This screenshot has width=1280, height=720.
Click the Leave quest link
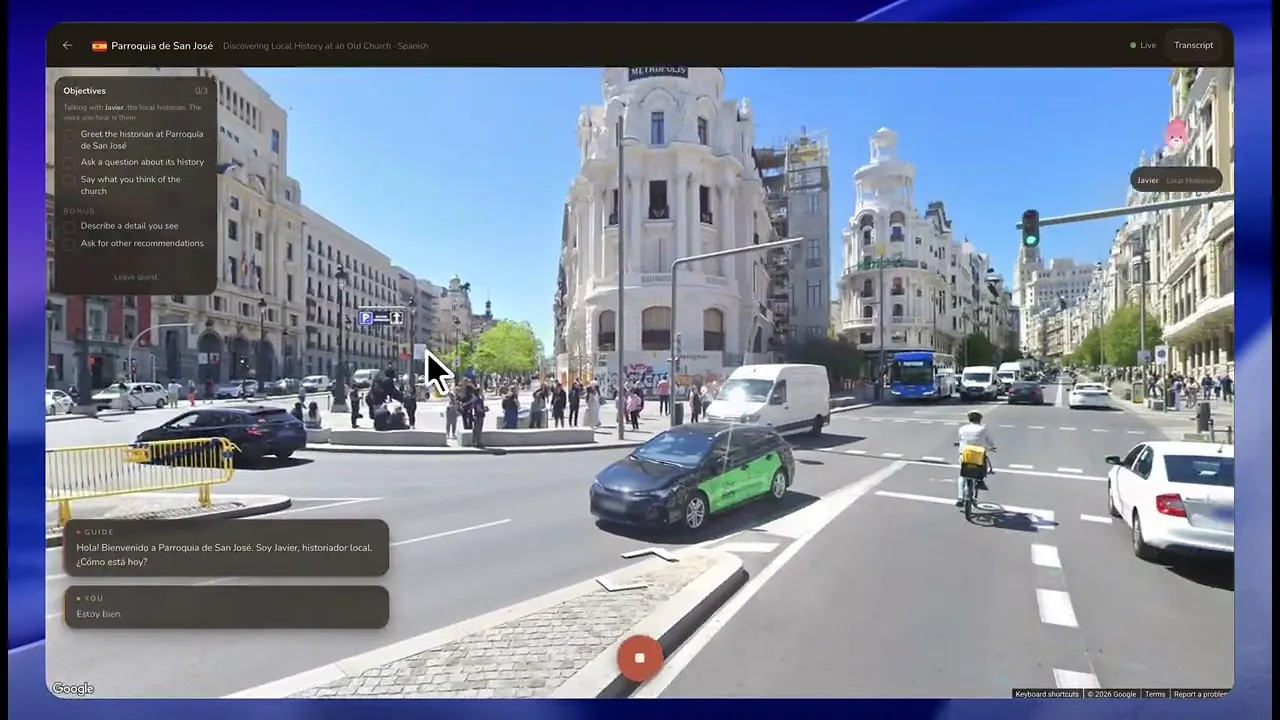[135, 277]
